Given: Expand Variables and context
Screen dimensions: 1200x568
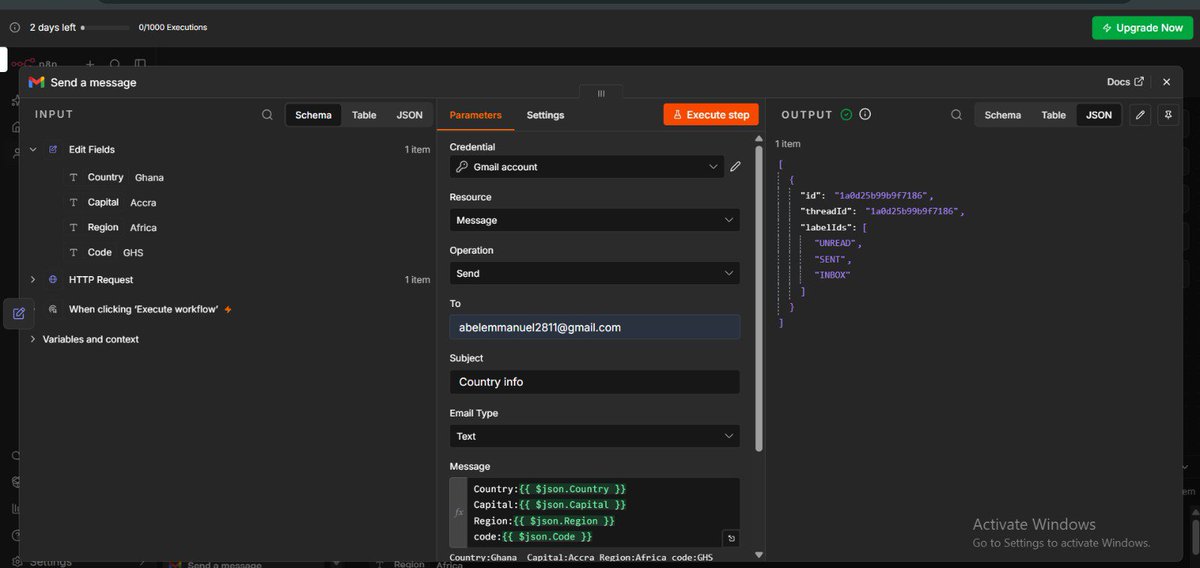Looking at the screenshot, I should (33, 340).
